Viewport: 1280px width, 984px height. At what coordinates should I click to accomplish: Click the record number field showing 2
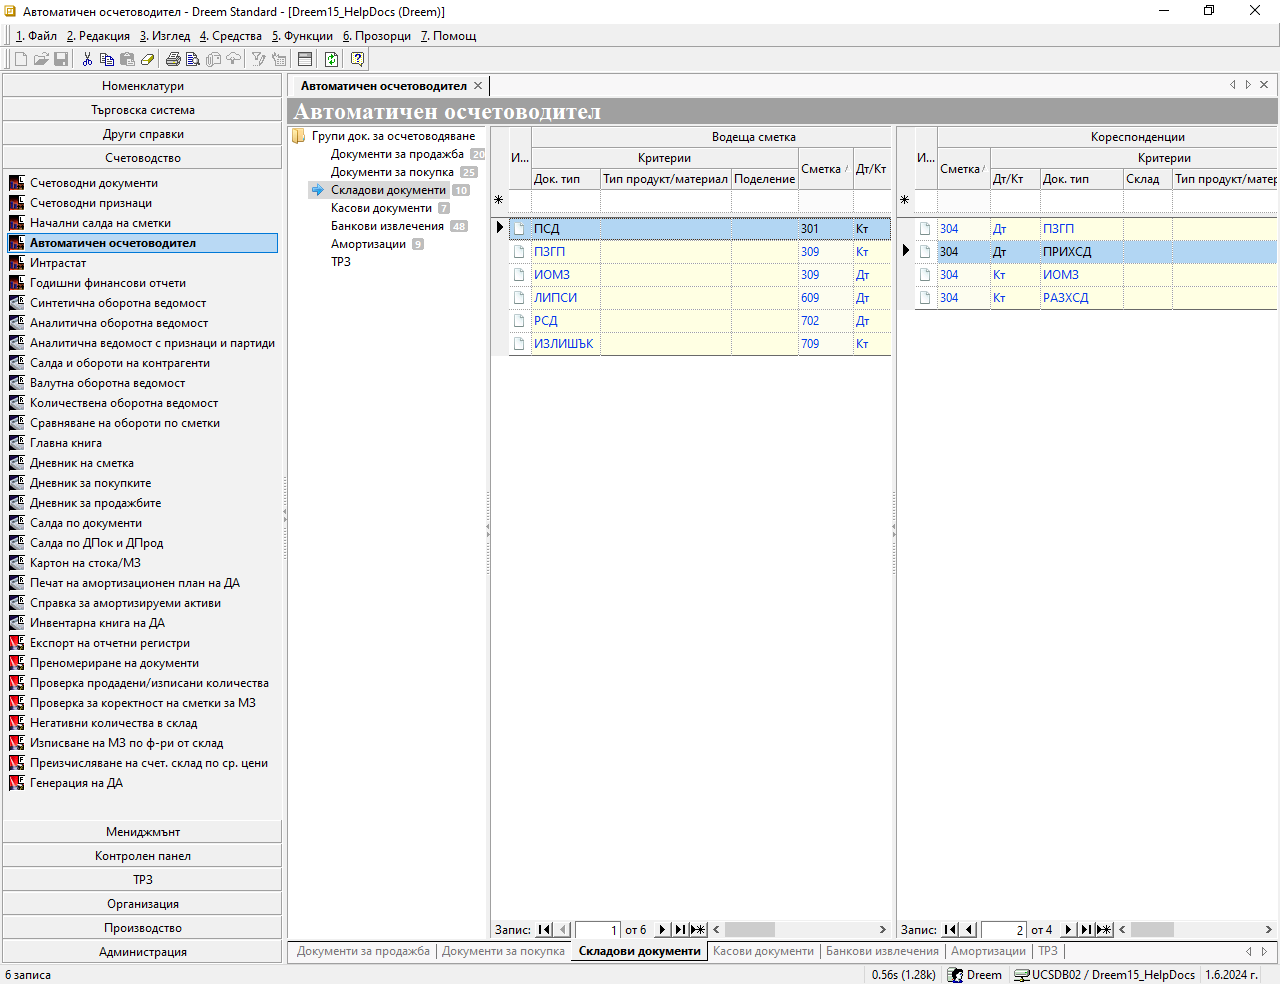[x=1003, y=930]
